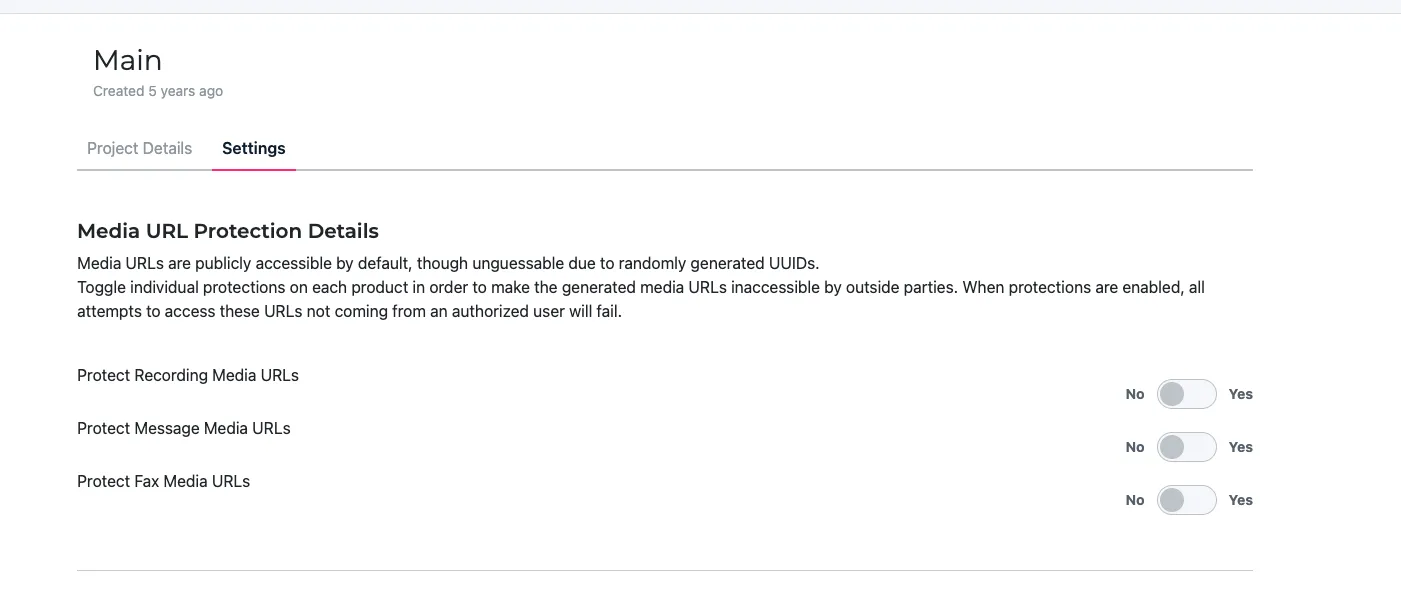Click the "Protect Message Media URLs" label

(x=184, y=429)
